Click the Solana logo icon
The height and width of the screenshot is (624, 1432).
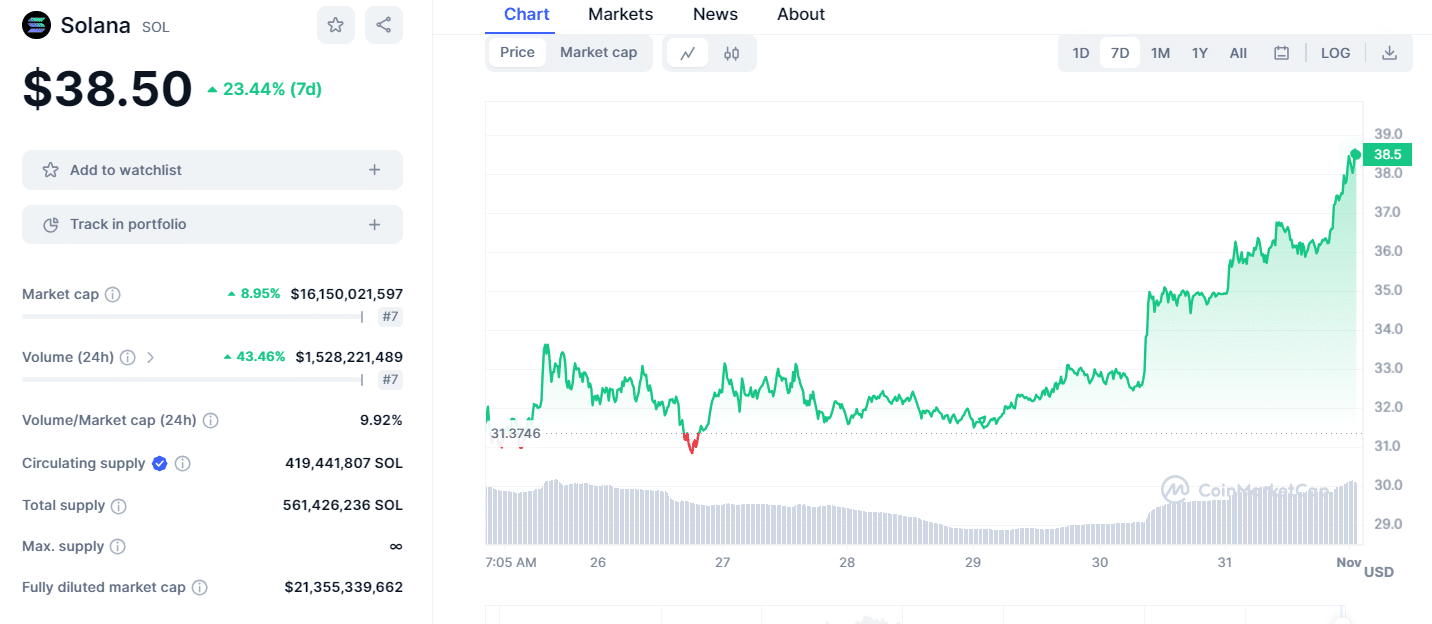click(x=36, y=25)
